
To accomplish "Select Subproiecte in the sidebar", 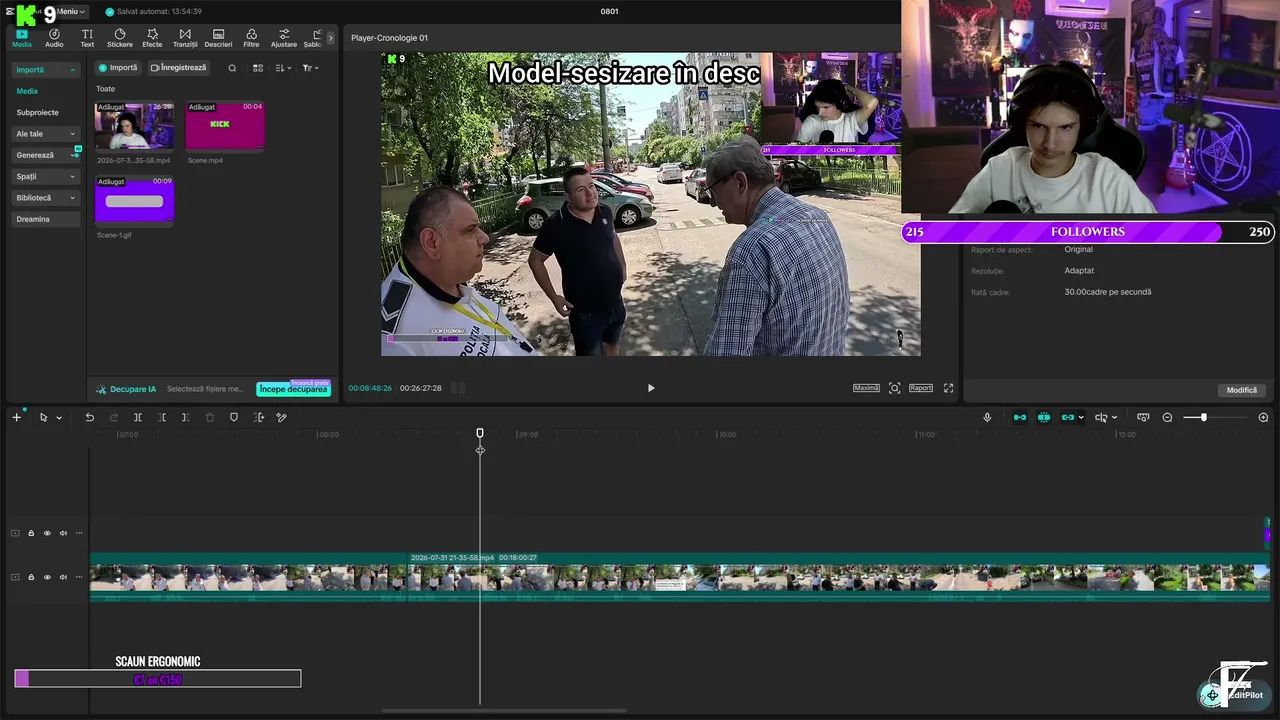I will click(x=37, y=113).
